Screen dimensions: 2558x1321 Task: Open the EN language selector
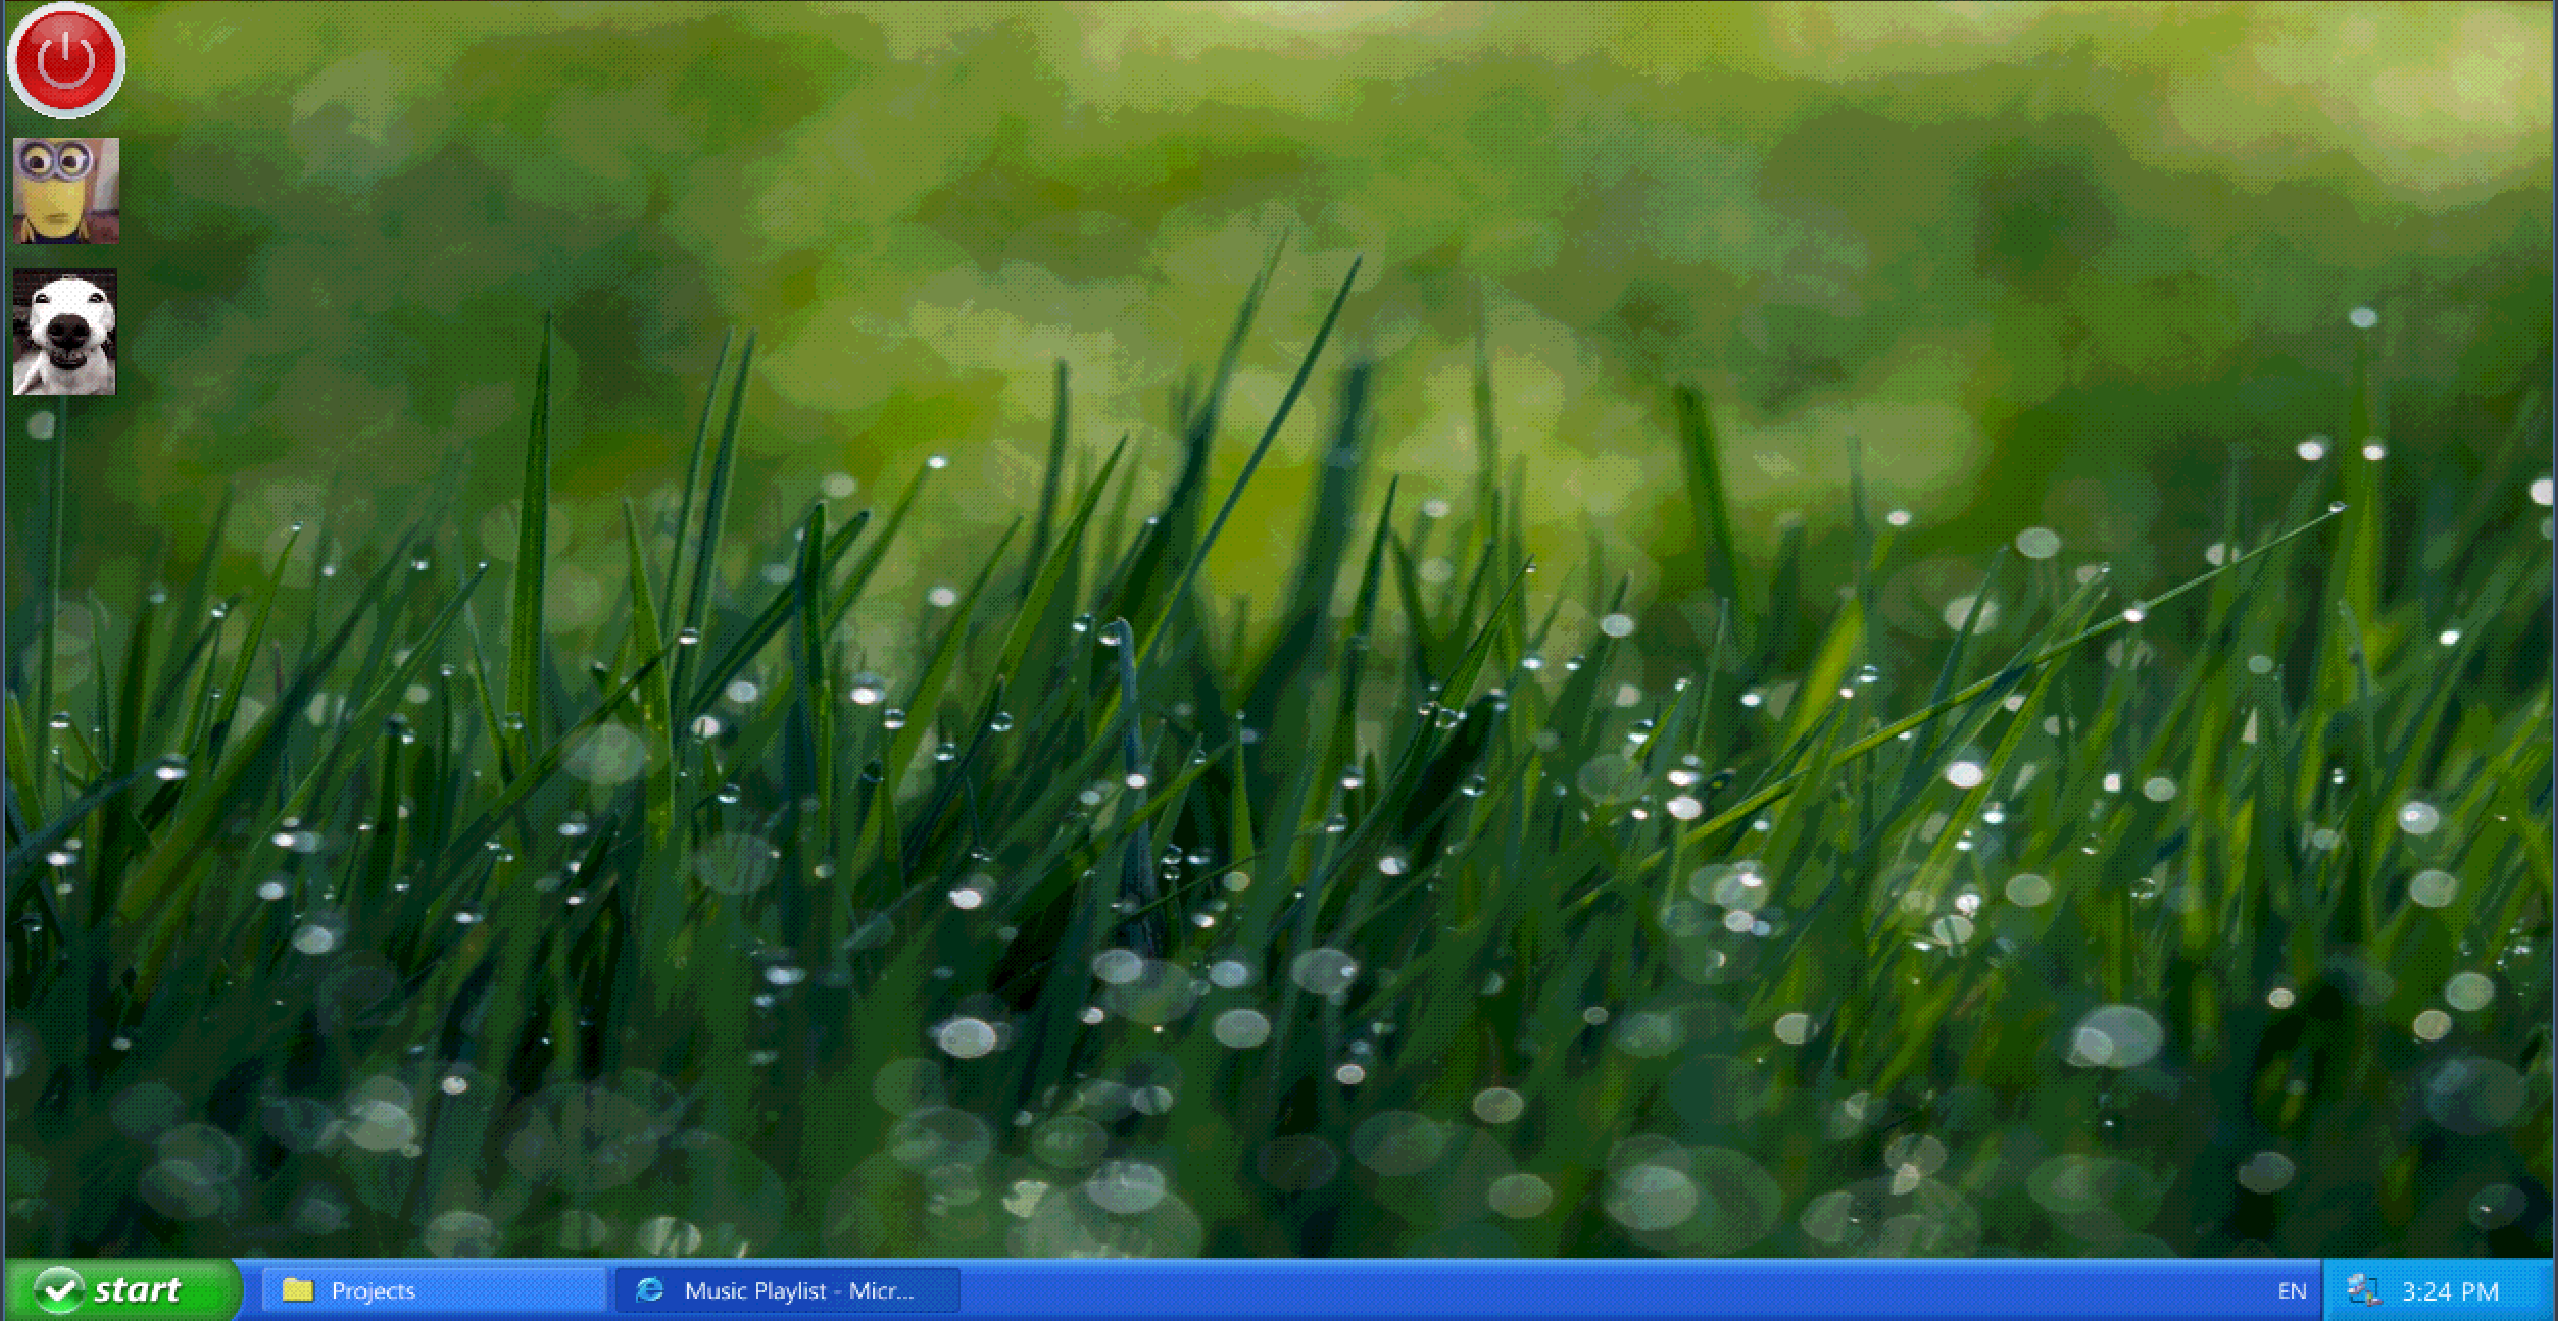pos(2291,1291)
